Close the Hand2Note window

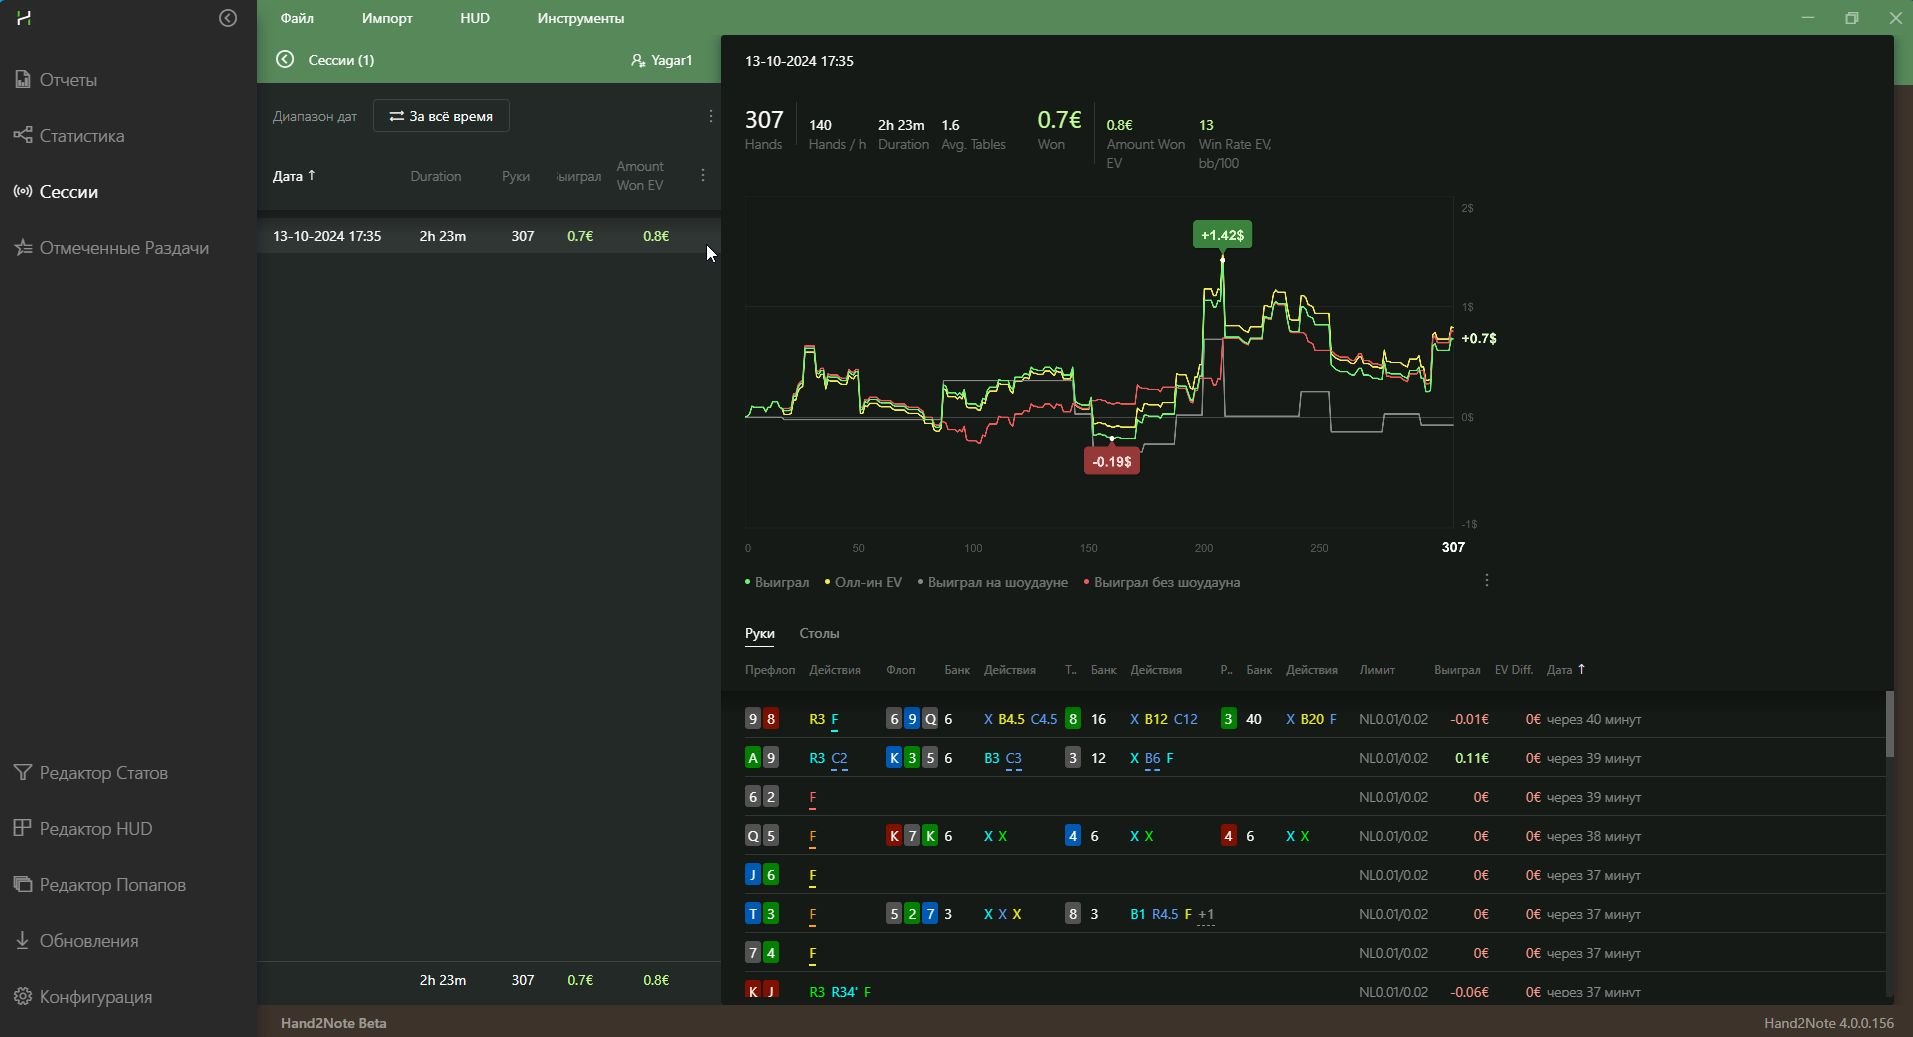(1895, 18)
